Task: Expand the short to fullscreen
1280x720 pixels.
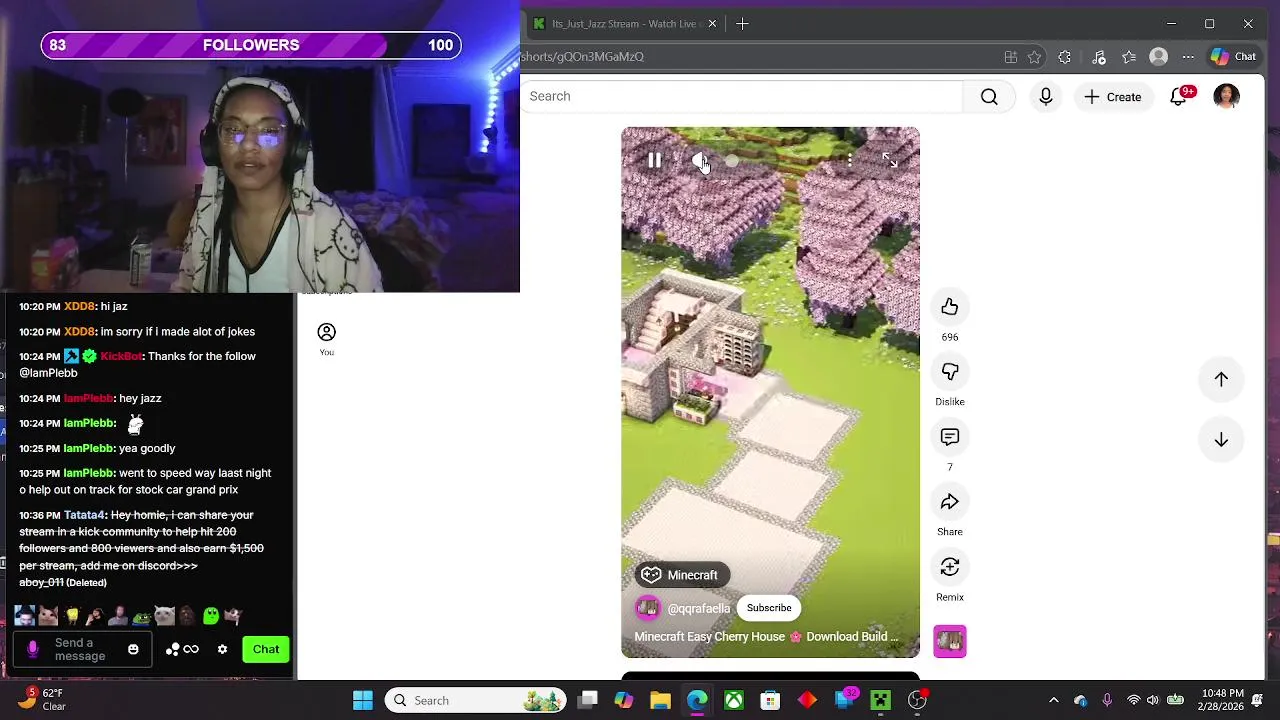Action: click(x=889, y=160)
